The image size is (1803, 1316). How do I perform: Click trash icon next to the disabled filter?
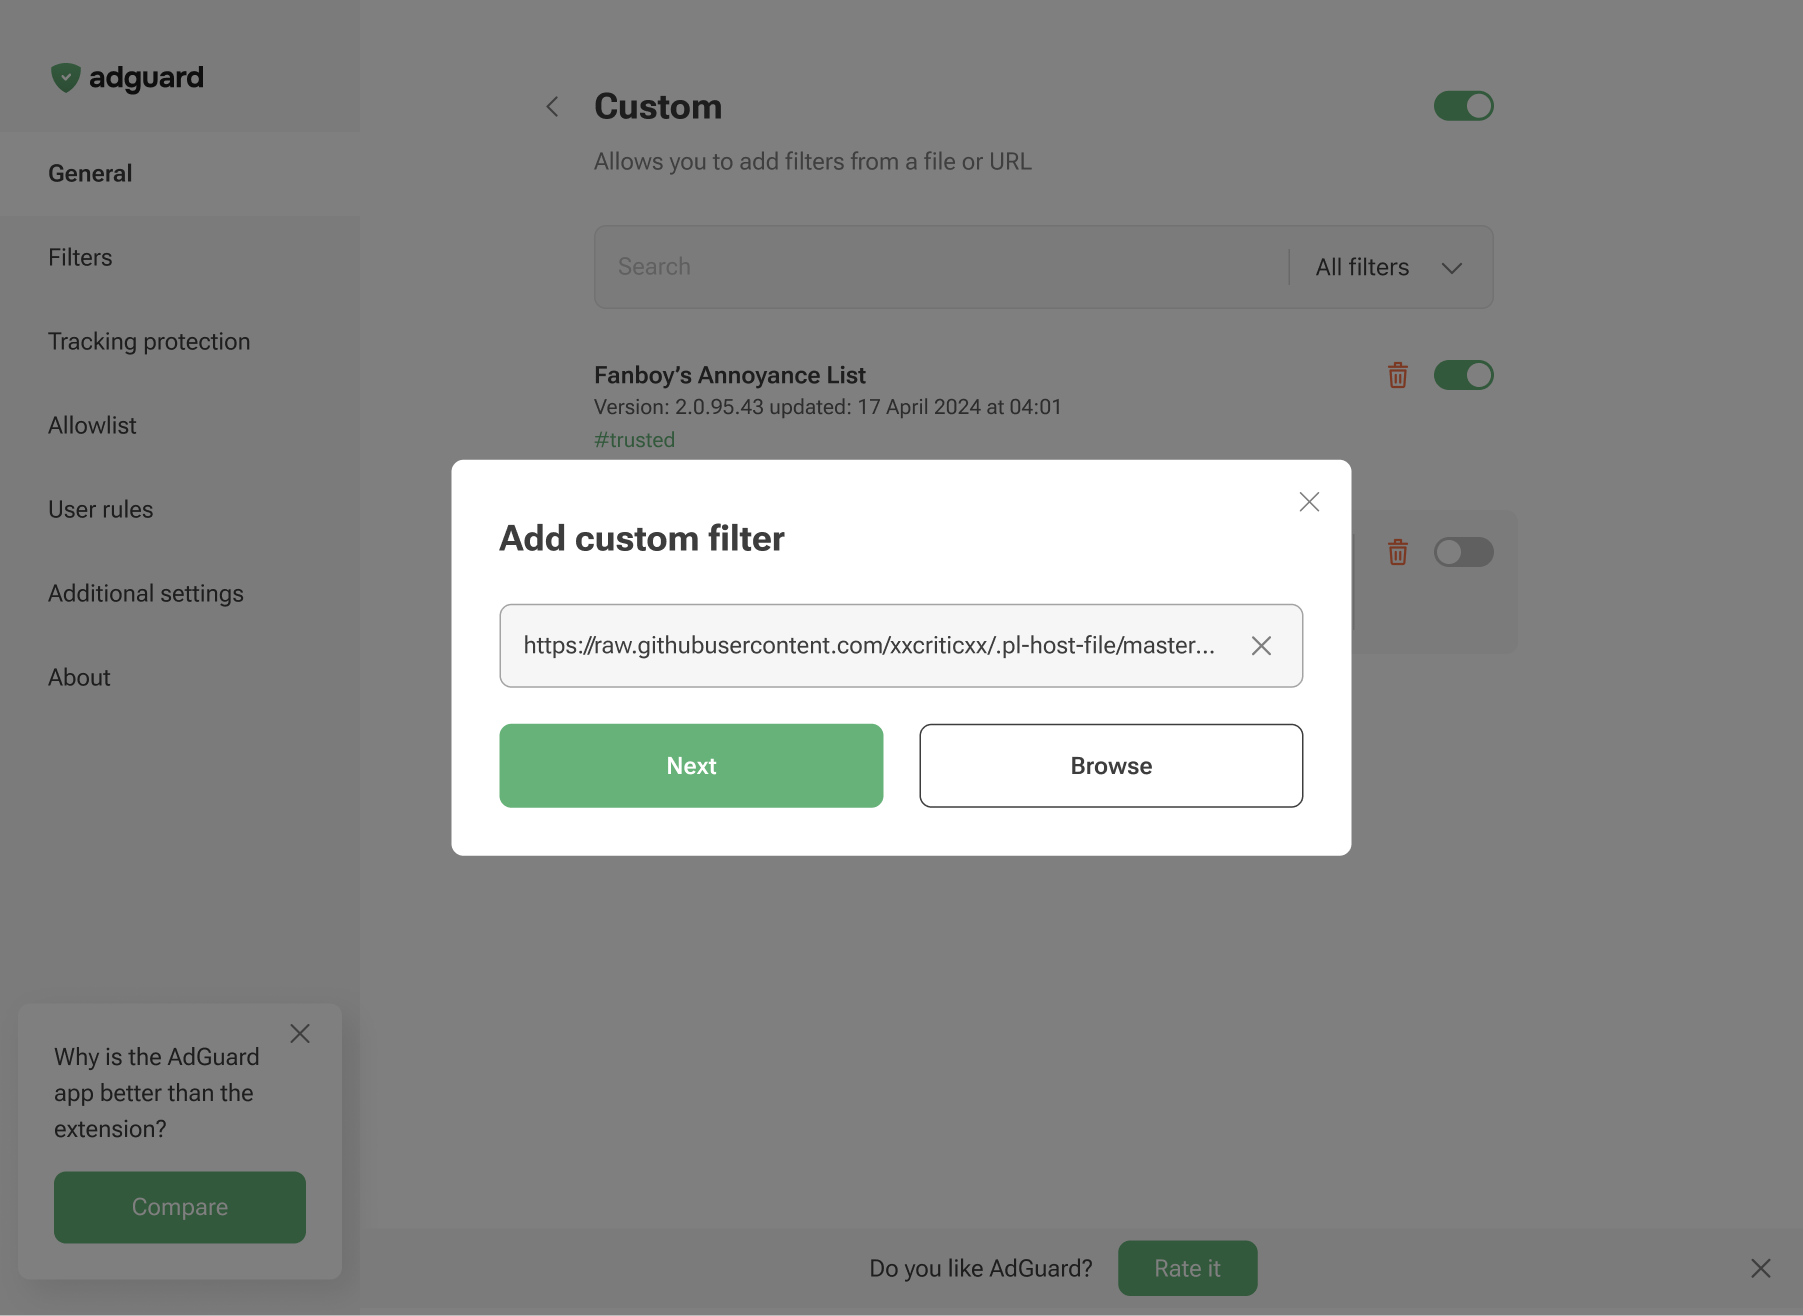point(1398,552)
